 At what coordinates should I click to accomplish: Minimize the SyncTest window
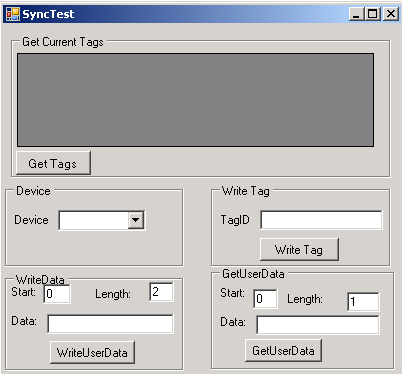click(356, 14)
